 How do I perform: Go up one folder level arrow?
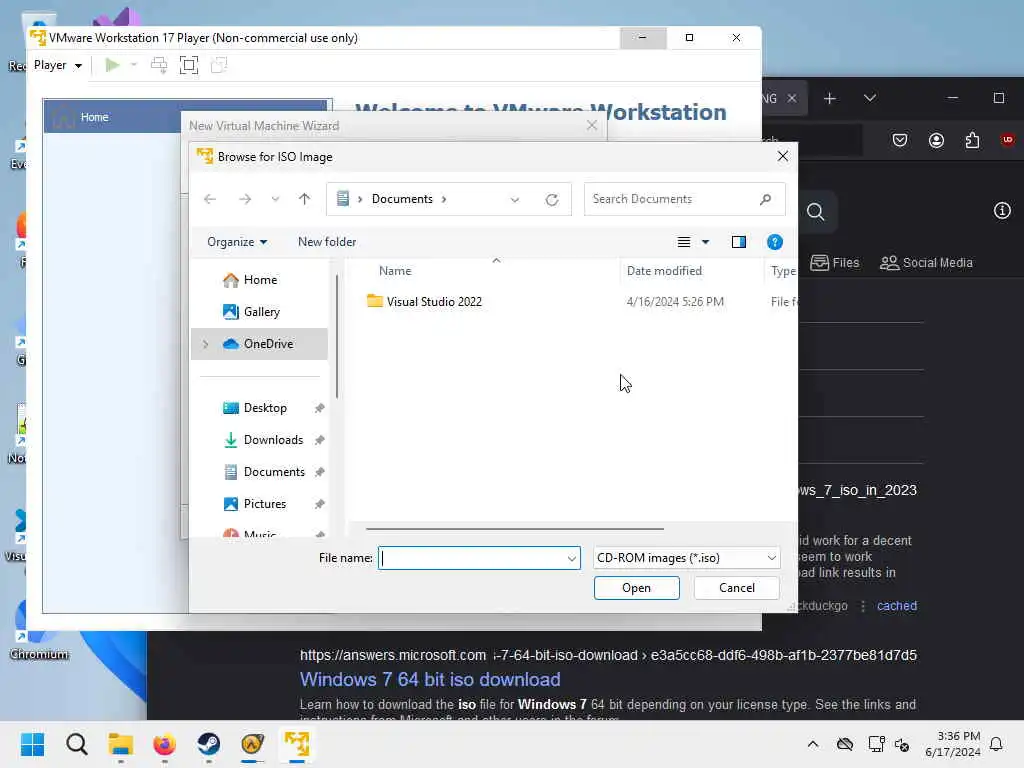(x=304, y=199)
